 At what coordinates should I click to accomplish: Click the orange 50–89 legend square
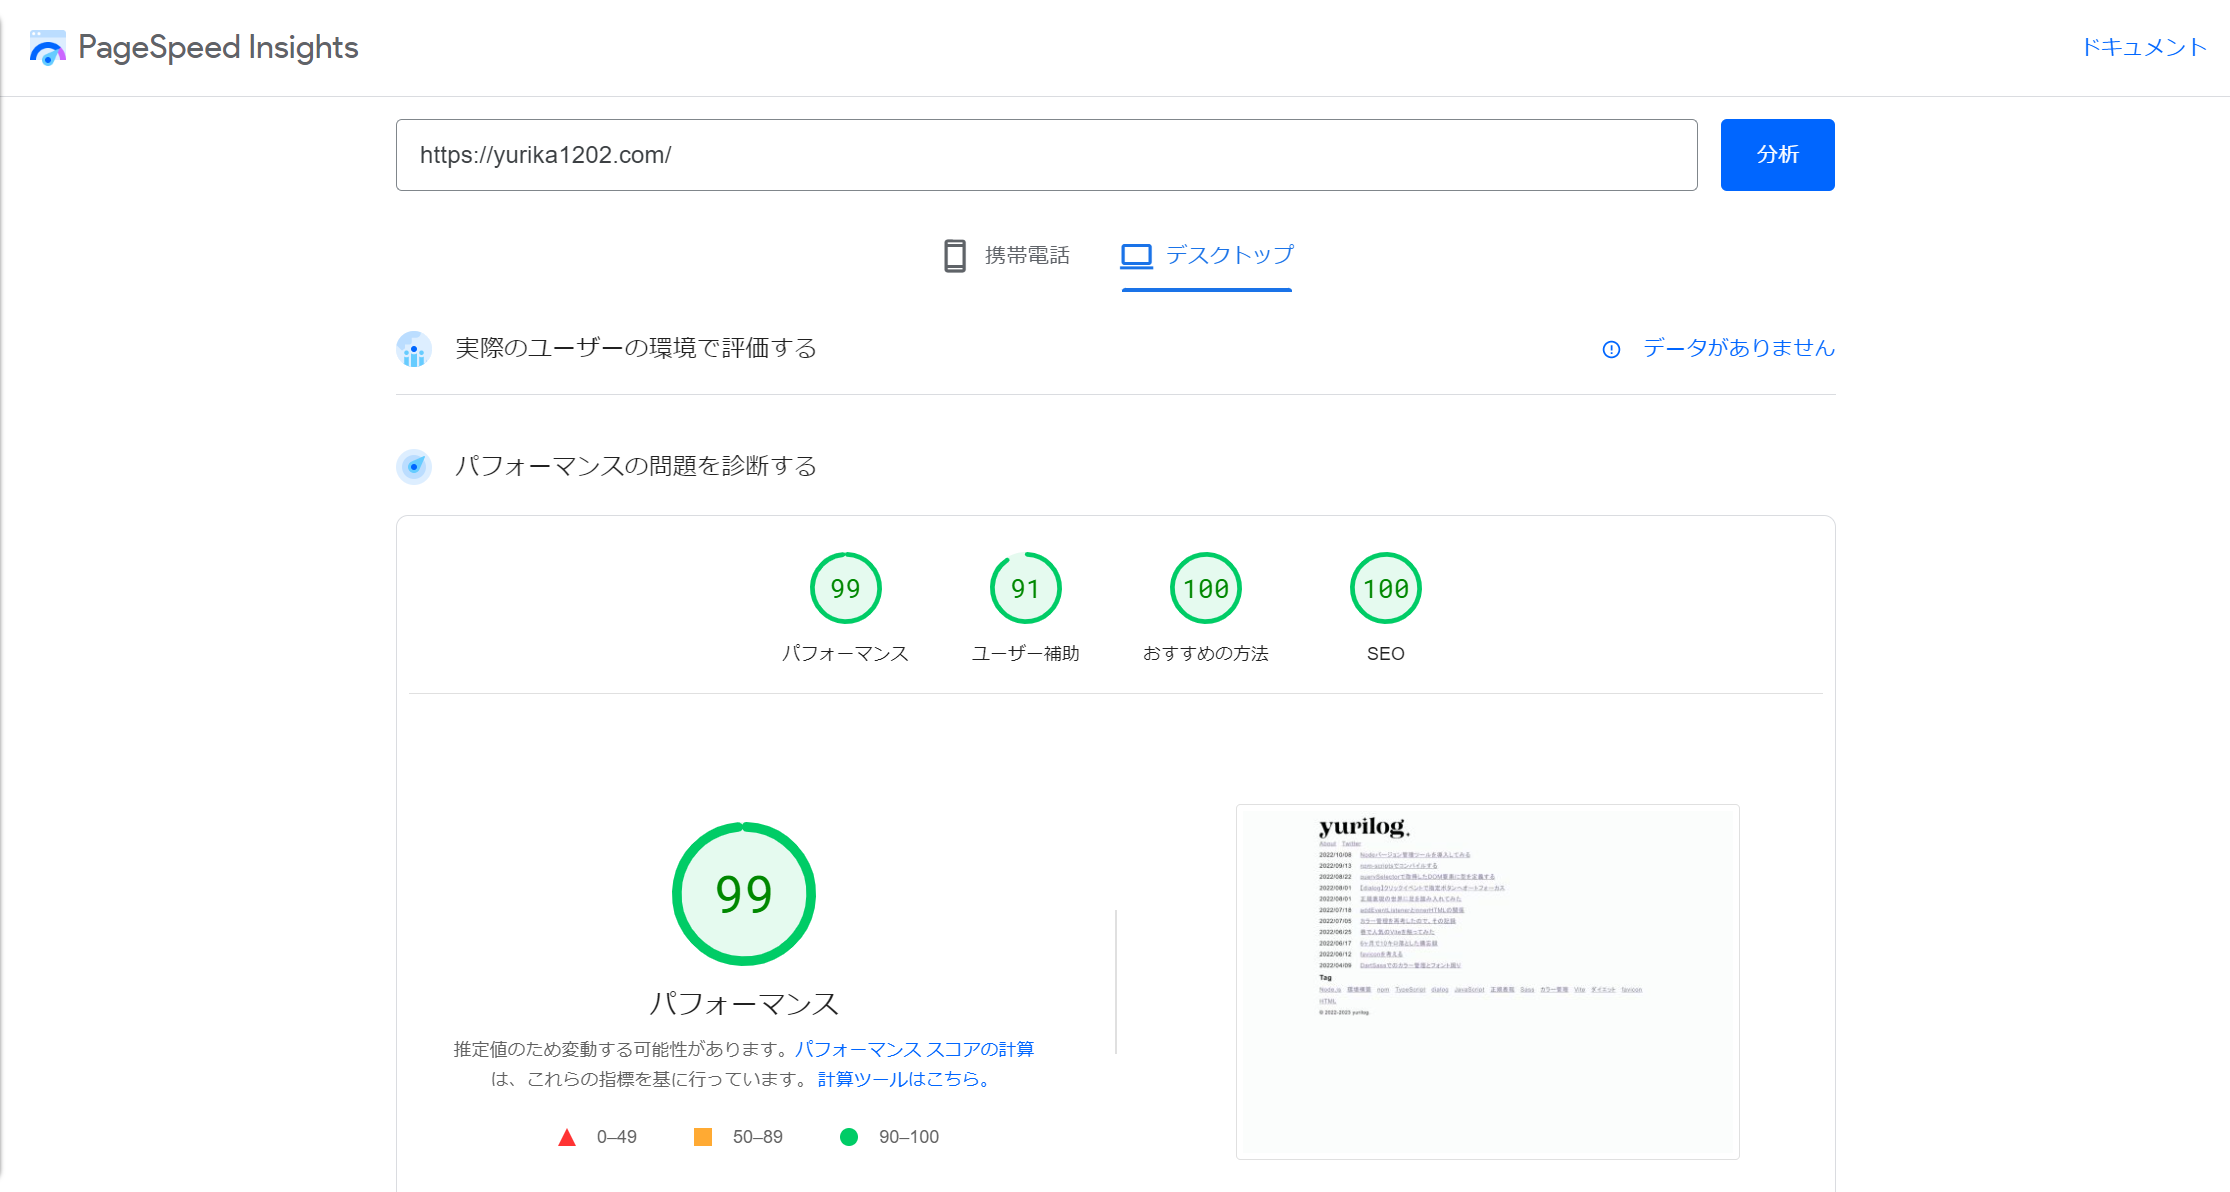703,1136
